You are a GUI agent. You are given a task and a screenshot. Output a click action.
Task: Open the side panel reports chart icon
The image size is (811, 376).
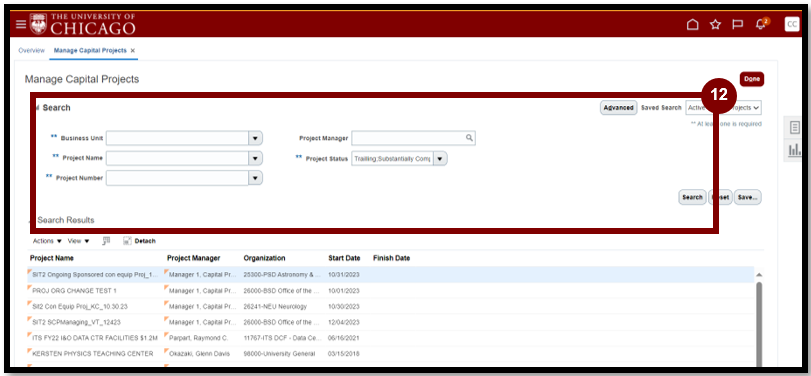(x=794, y=150)
